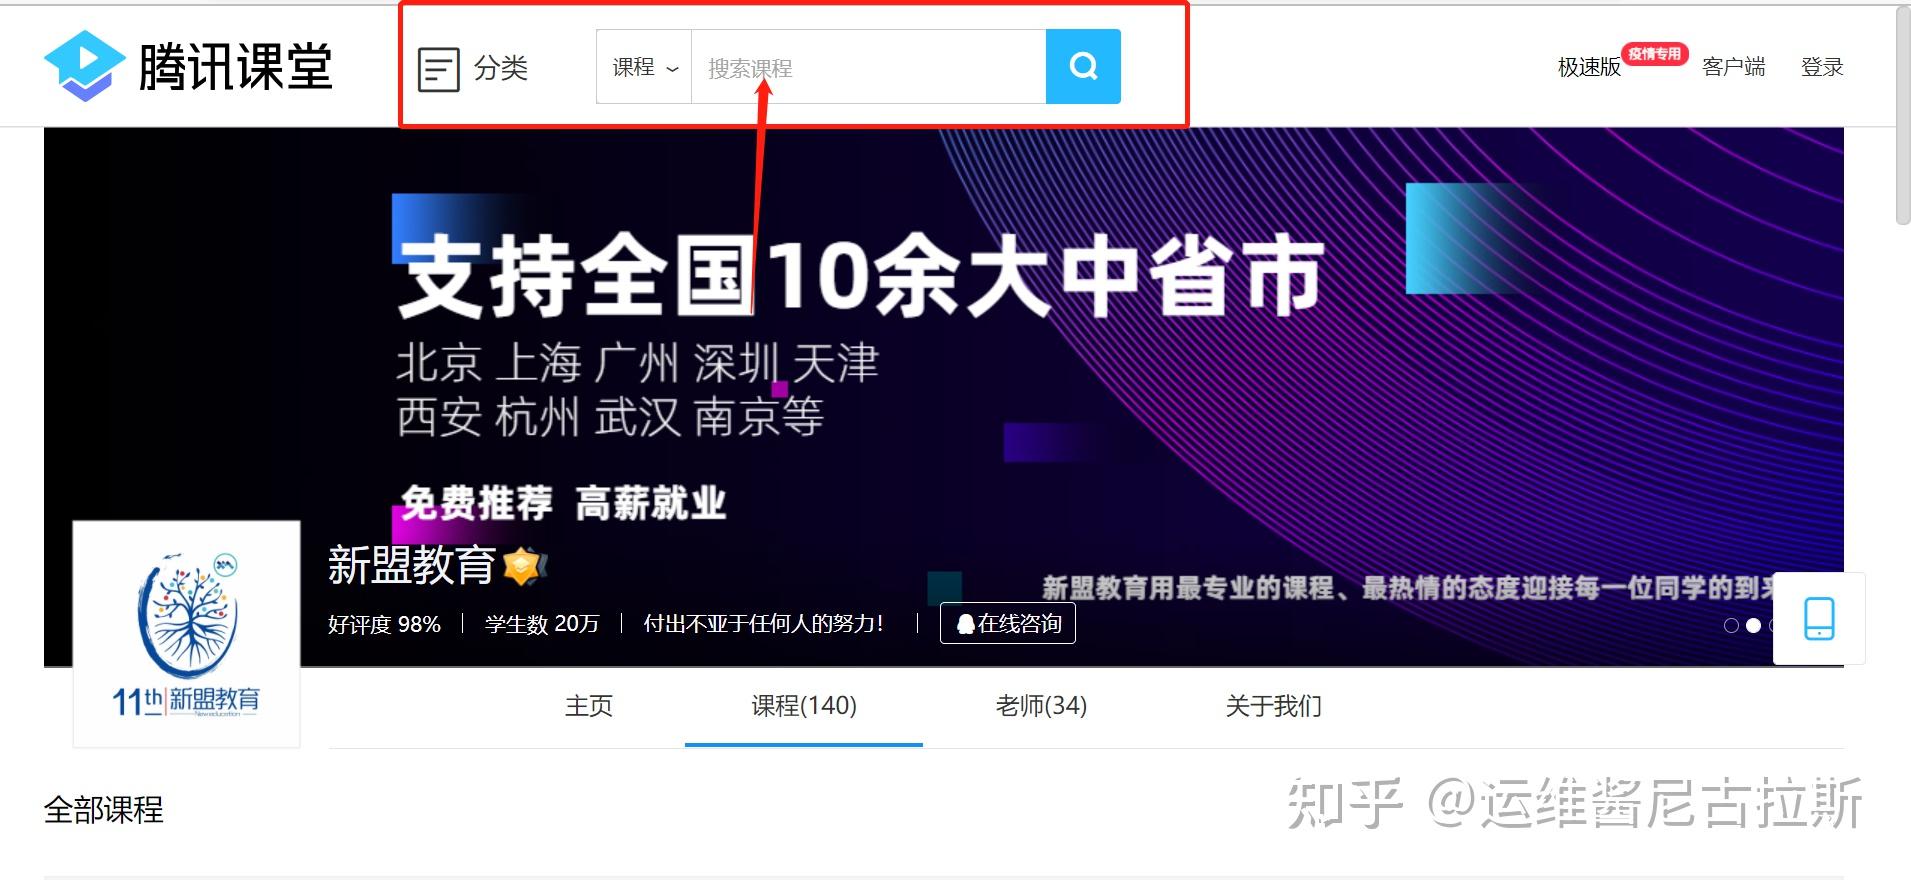Switch to the 主页 tab

point(588,706)
